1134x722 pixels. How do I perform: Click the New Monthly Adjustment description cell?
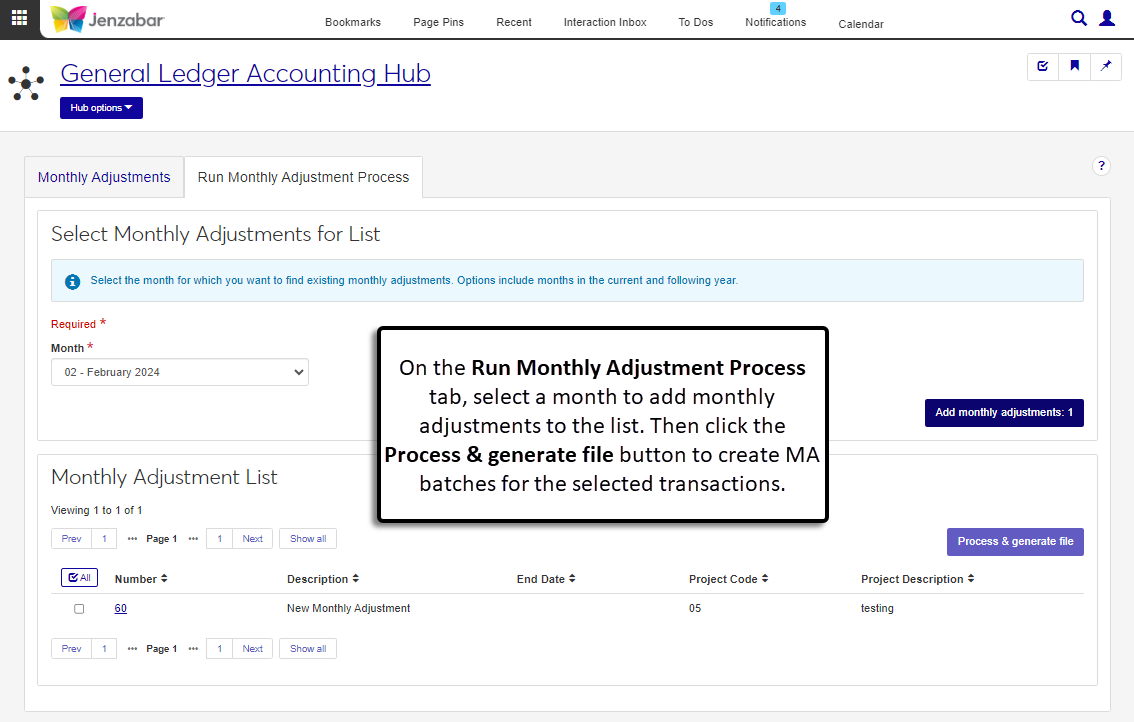click(x=349, y=608)
